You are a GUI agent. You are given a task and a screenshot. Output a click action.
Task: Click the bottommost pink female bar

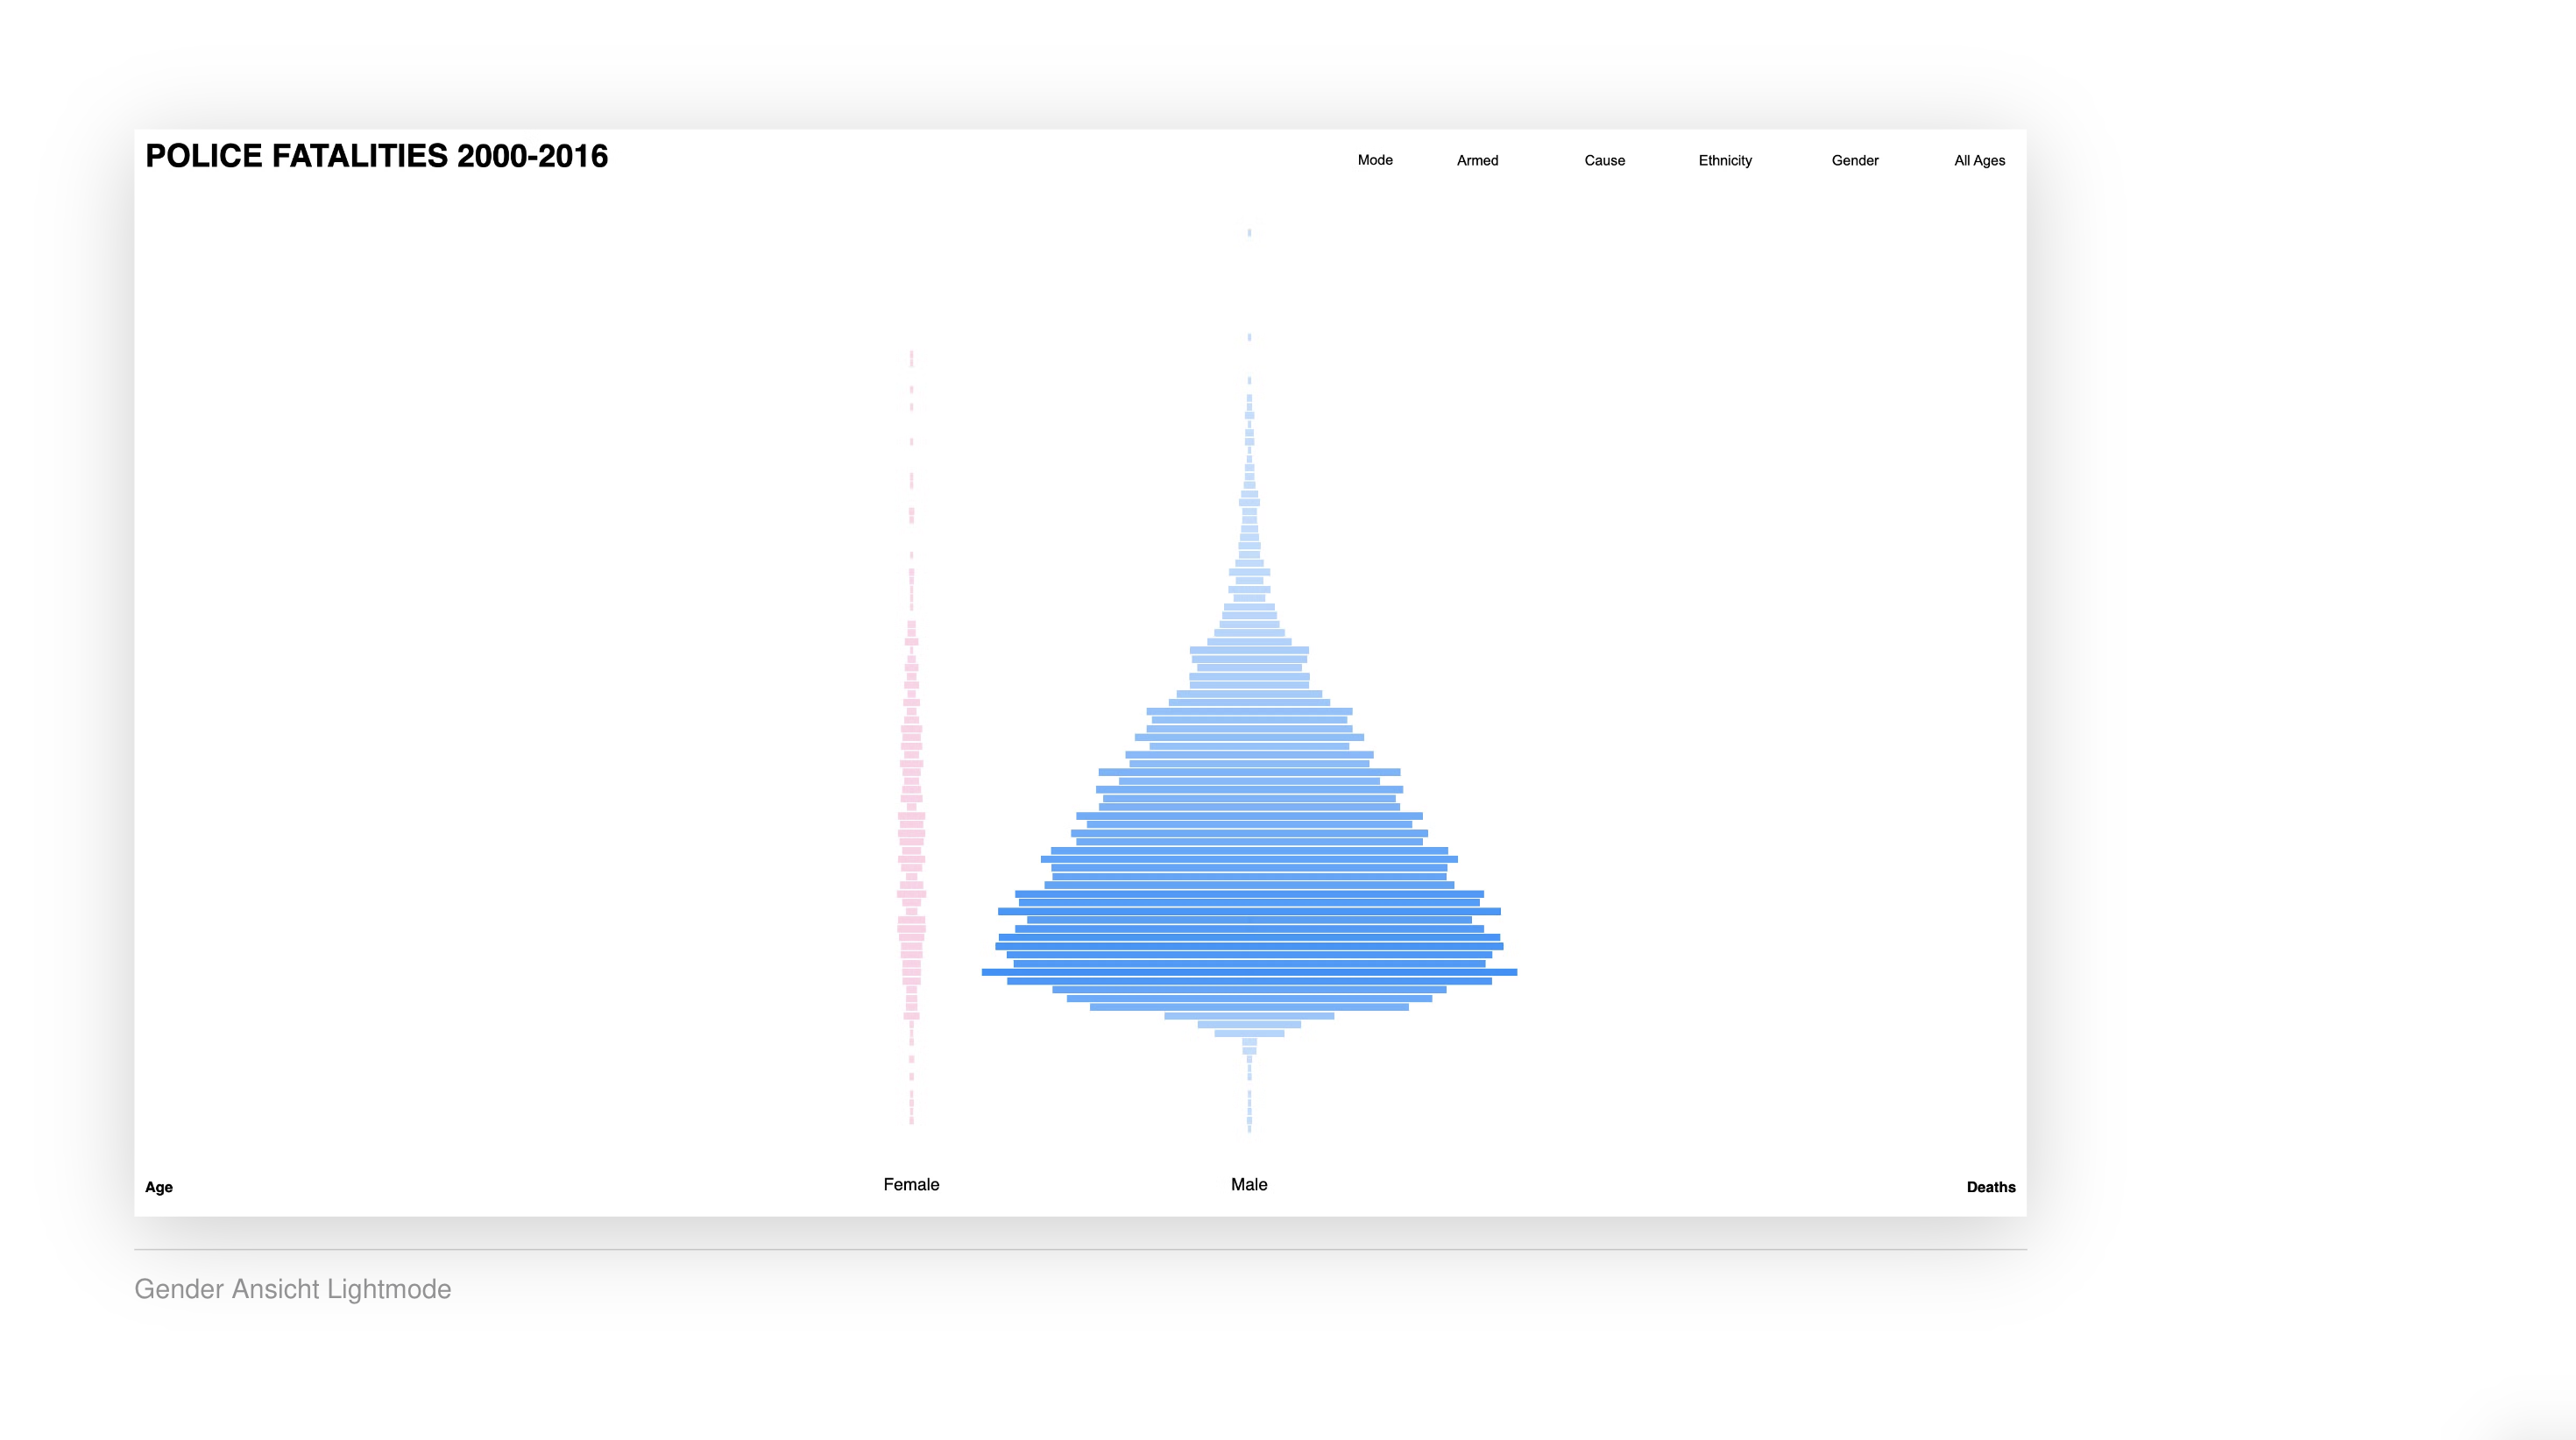(x=911, y=1120)
